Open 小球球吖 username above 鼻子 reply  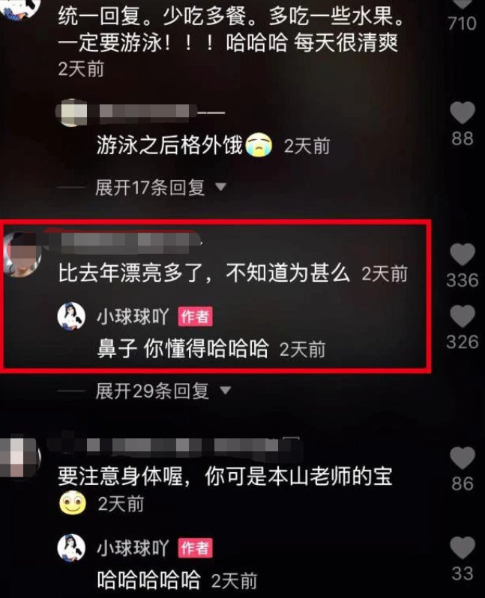[x=133, y=317]
